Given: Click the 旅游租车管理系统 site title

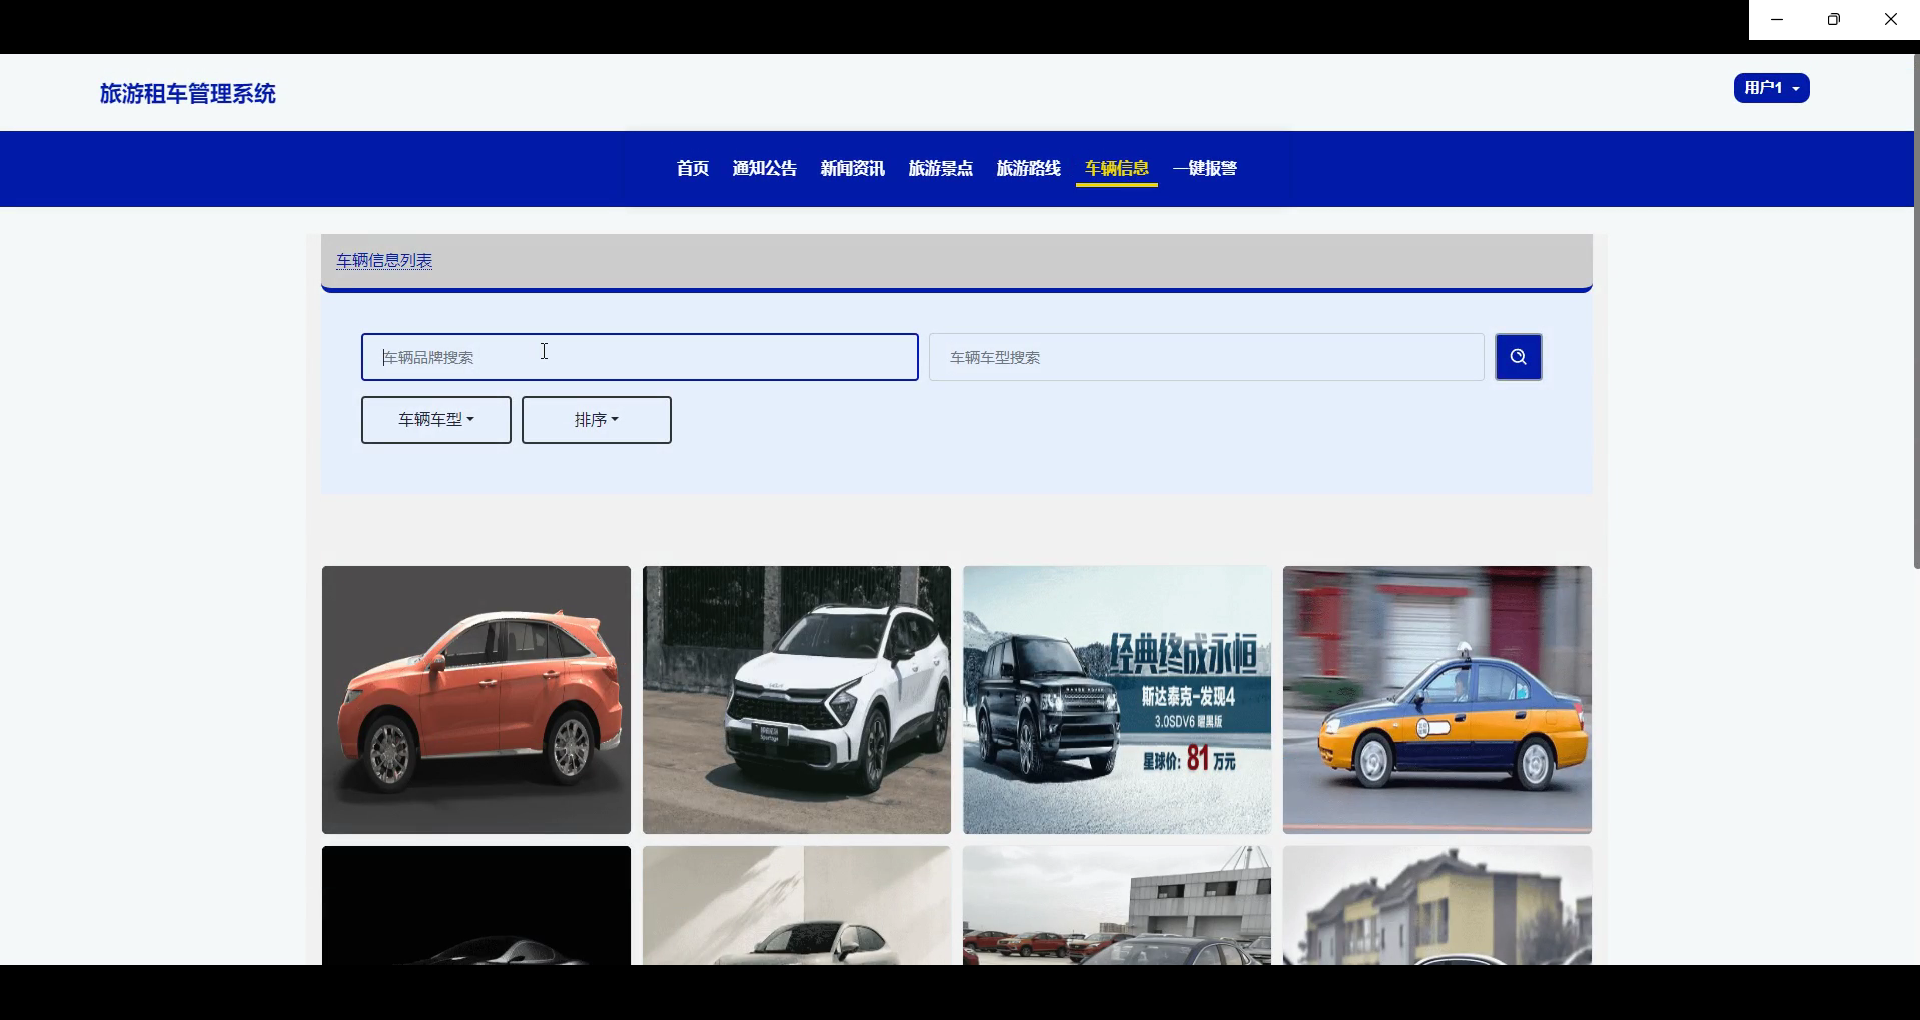Looking at the screenshot, I should pos(188,94).
